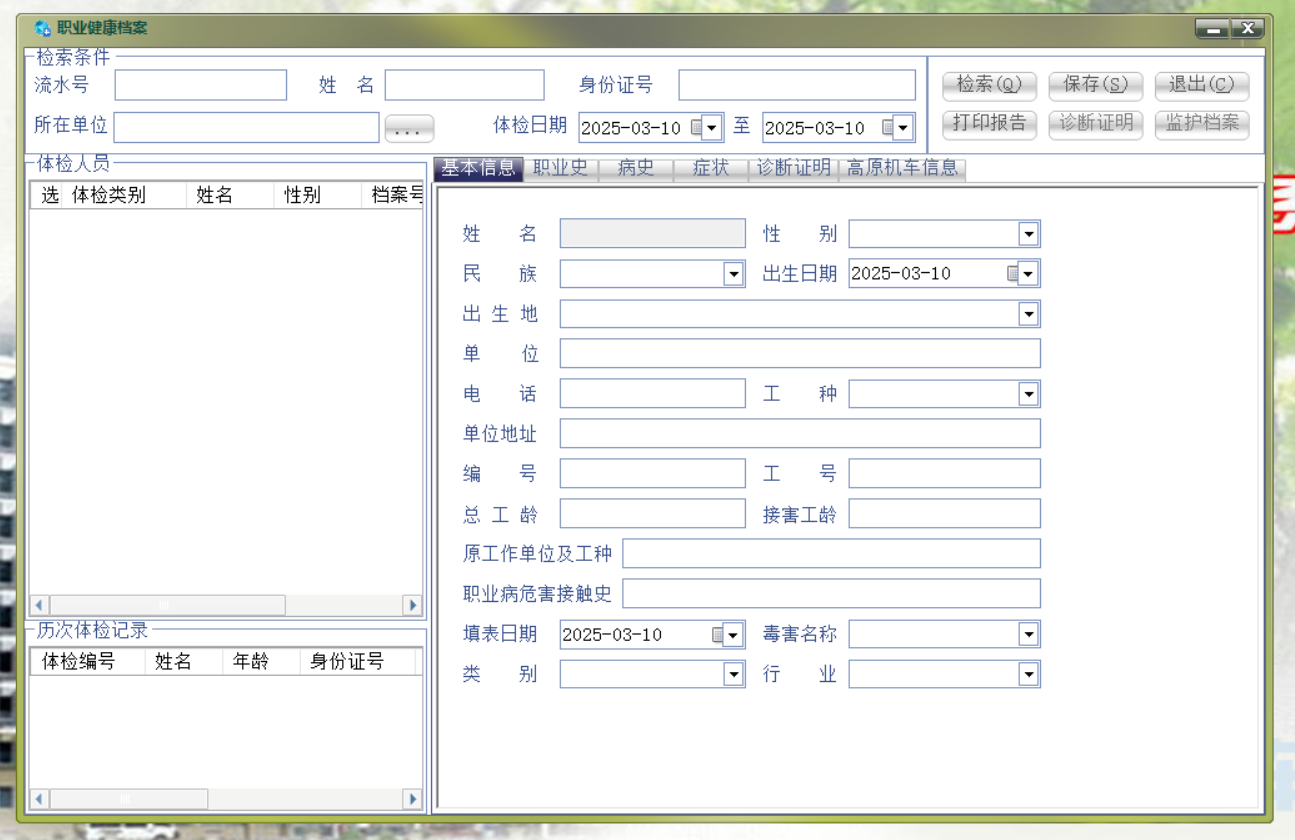
Task: Go to the 病史 tab
Action: click(636, 168)
